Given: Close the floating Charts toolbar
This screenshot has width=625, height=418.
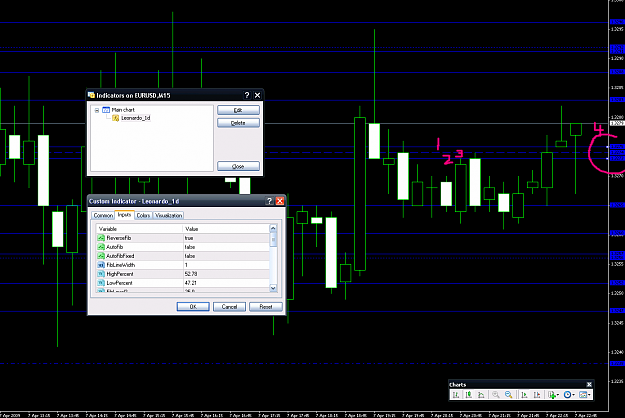Looking at the screenshot, I should (x=589, y=384).
